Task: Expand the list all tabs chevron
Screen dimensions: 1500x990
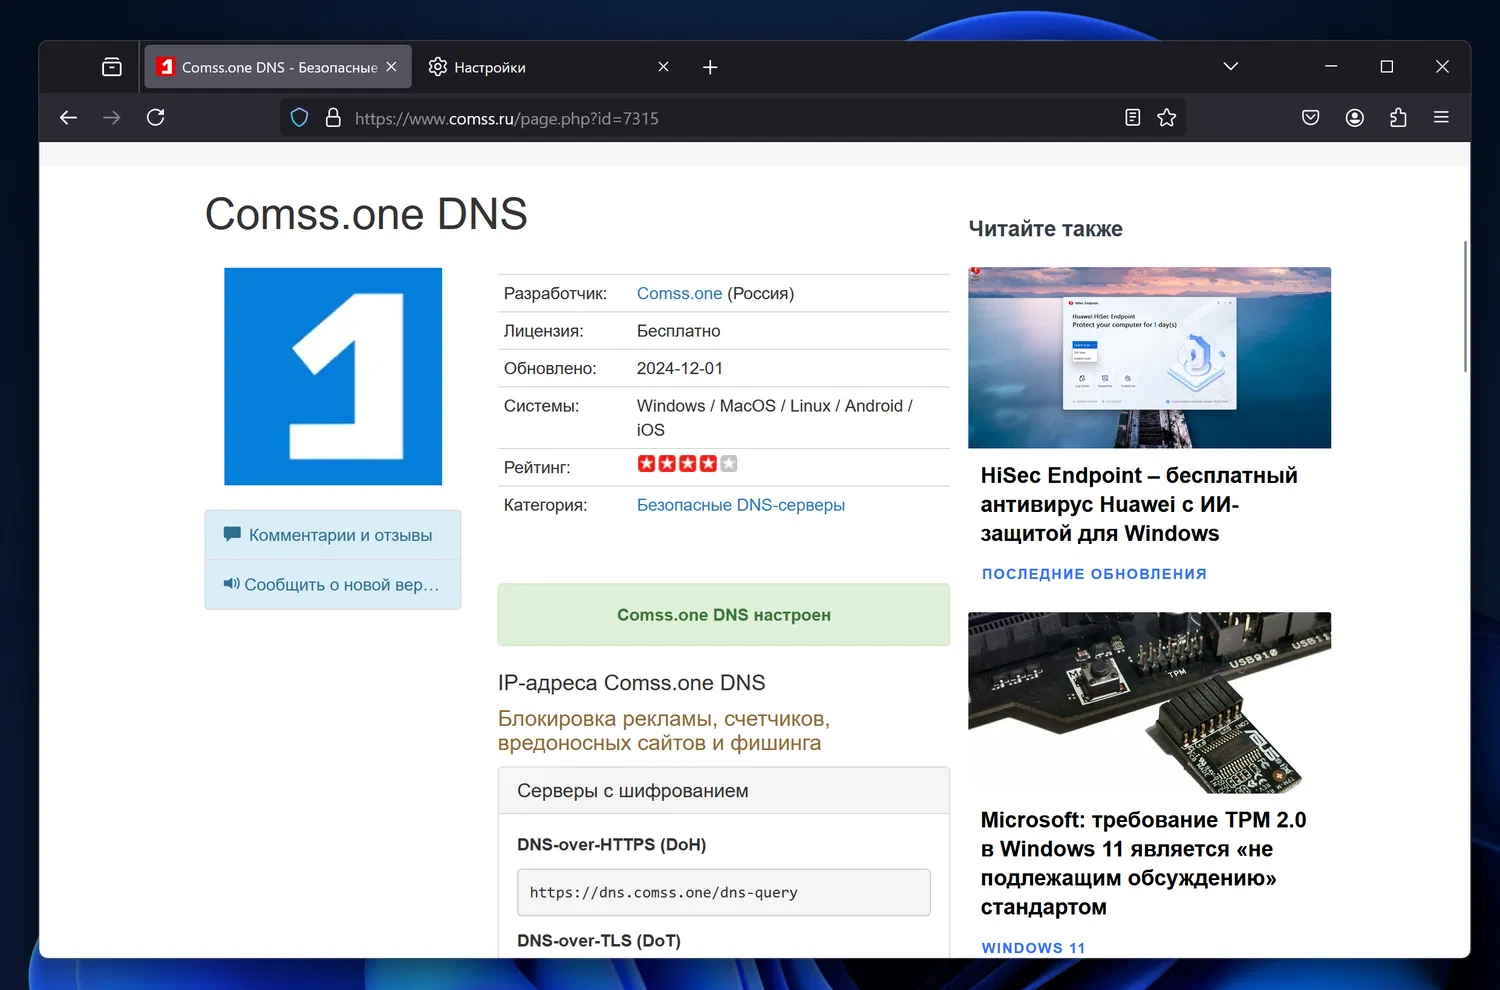Action: click(x=1230, y=67)
